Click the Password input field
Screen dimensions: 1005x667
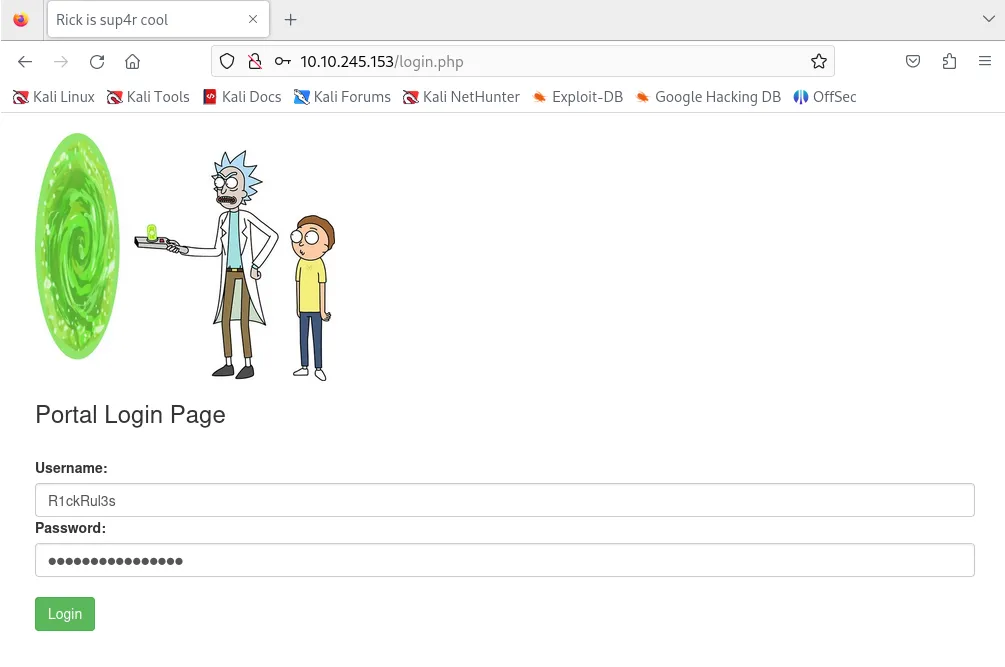point(505,561)
